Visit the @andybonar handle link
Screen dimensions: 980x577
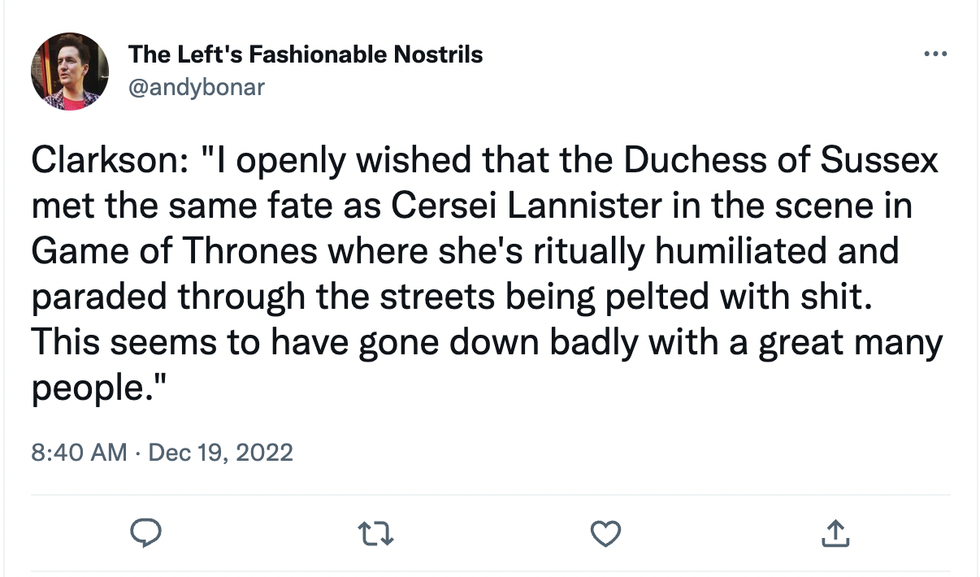point(196,87)
